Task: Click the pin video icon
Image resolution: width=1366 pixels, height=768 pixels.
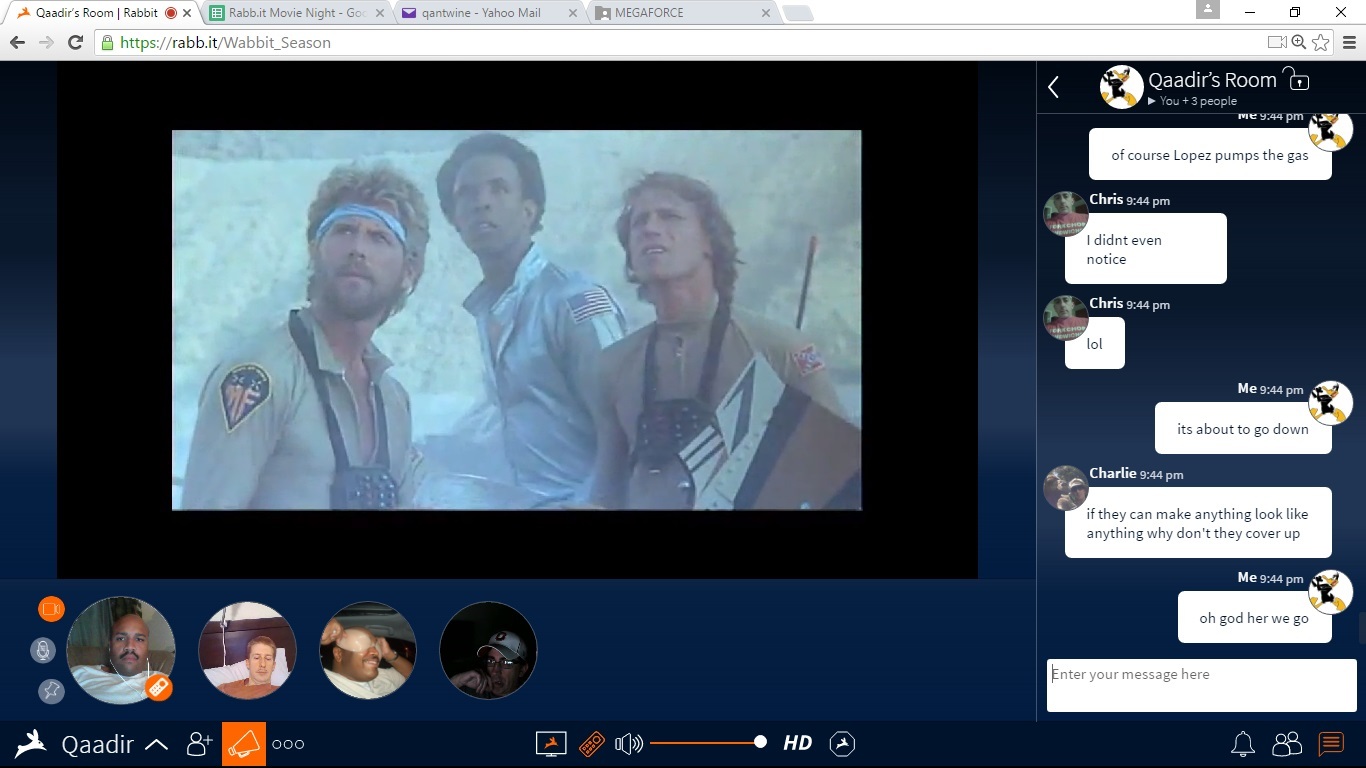Action: point(51,691)
